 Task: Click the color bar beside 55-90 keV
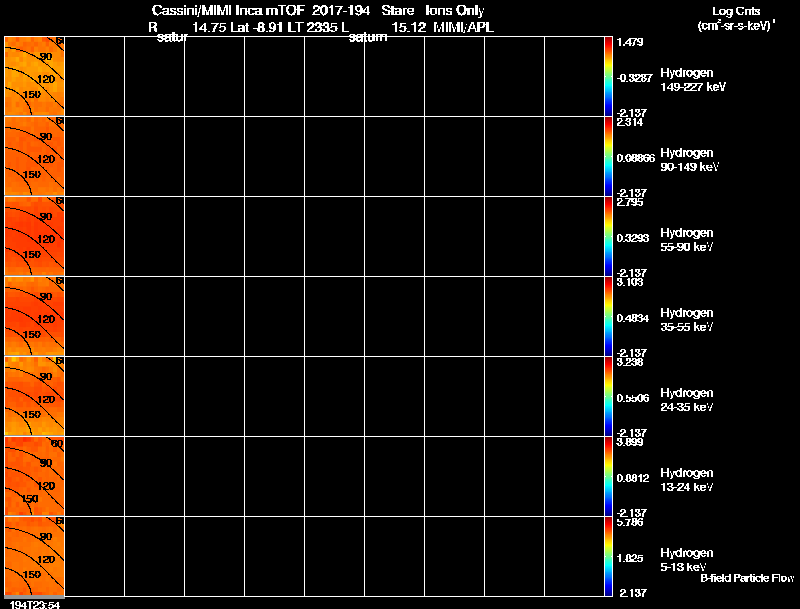[608, 236]
